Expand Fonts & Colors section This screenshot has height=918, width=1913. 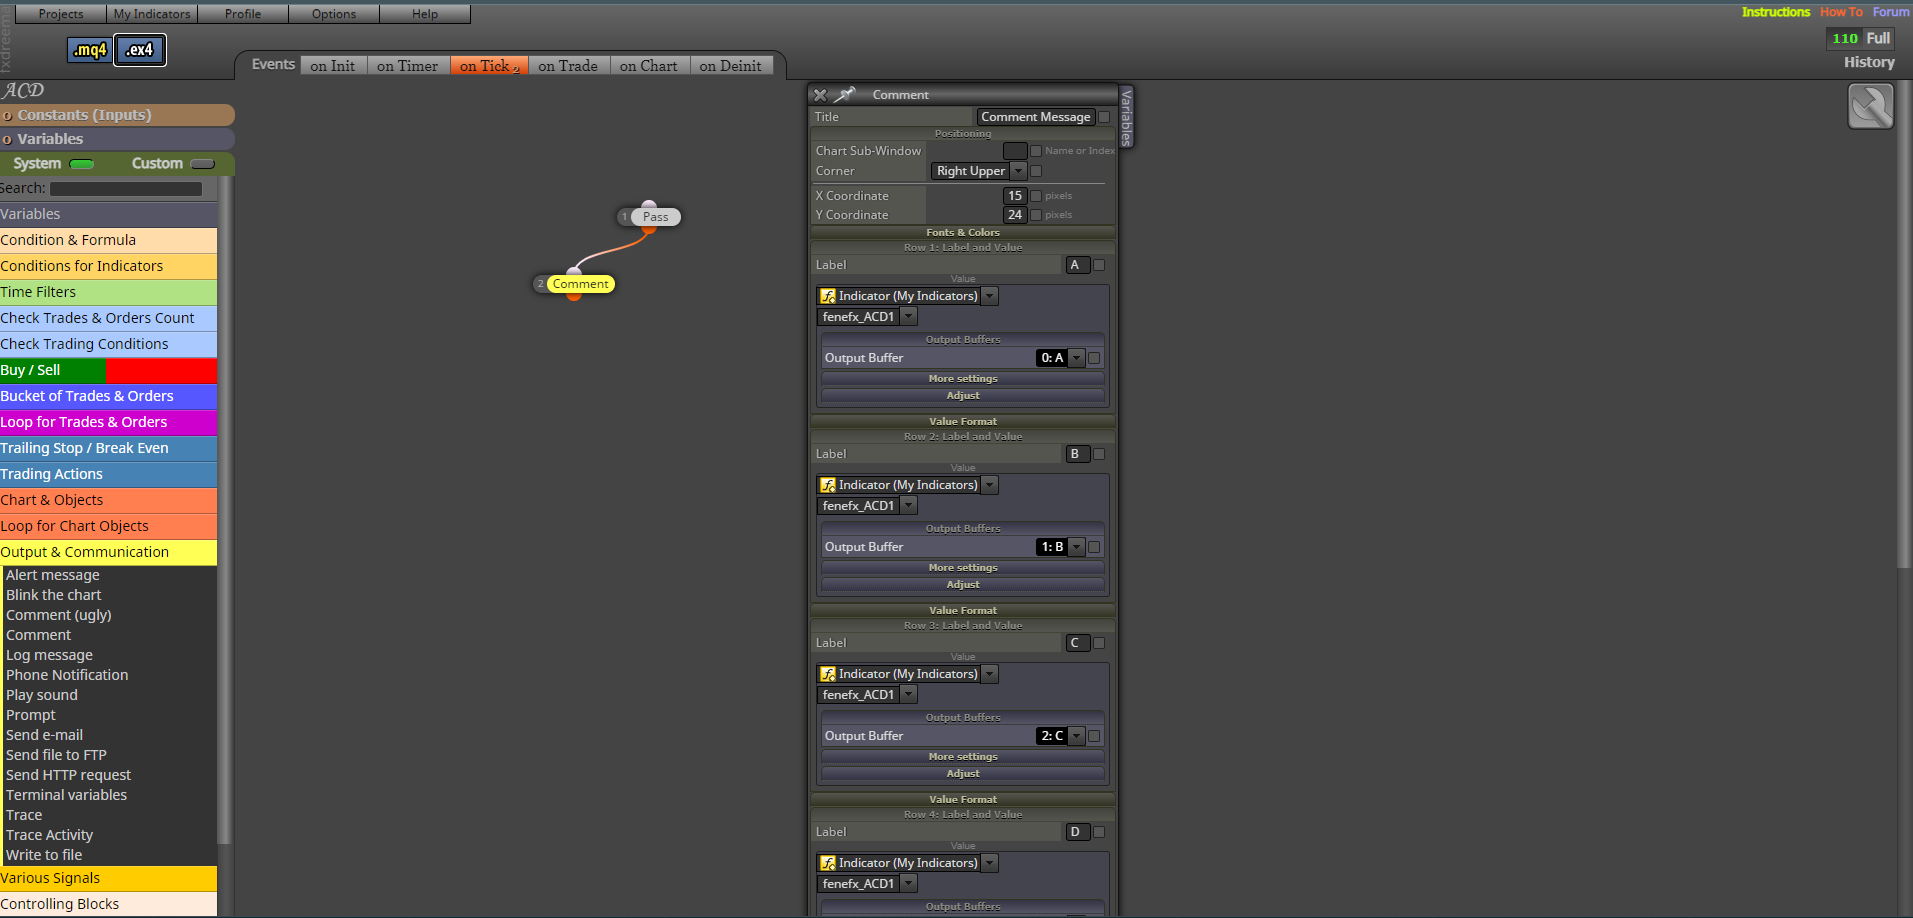coord(963,232)
